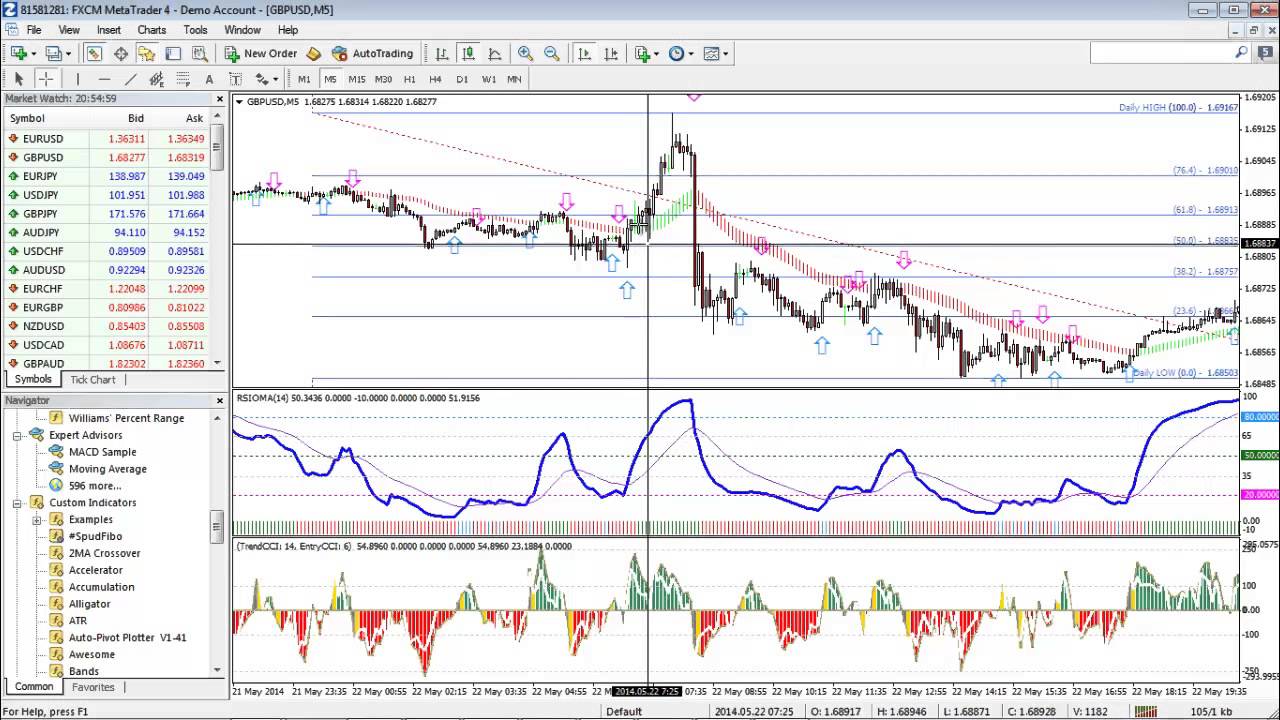1280x720 pixels.
Task: Pick the trendline drawing tool
Action: tap(130, 79)
